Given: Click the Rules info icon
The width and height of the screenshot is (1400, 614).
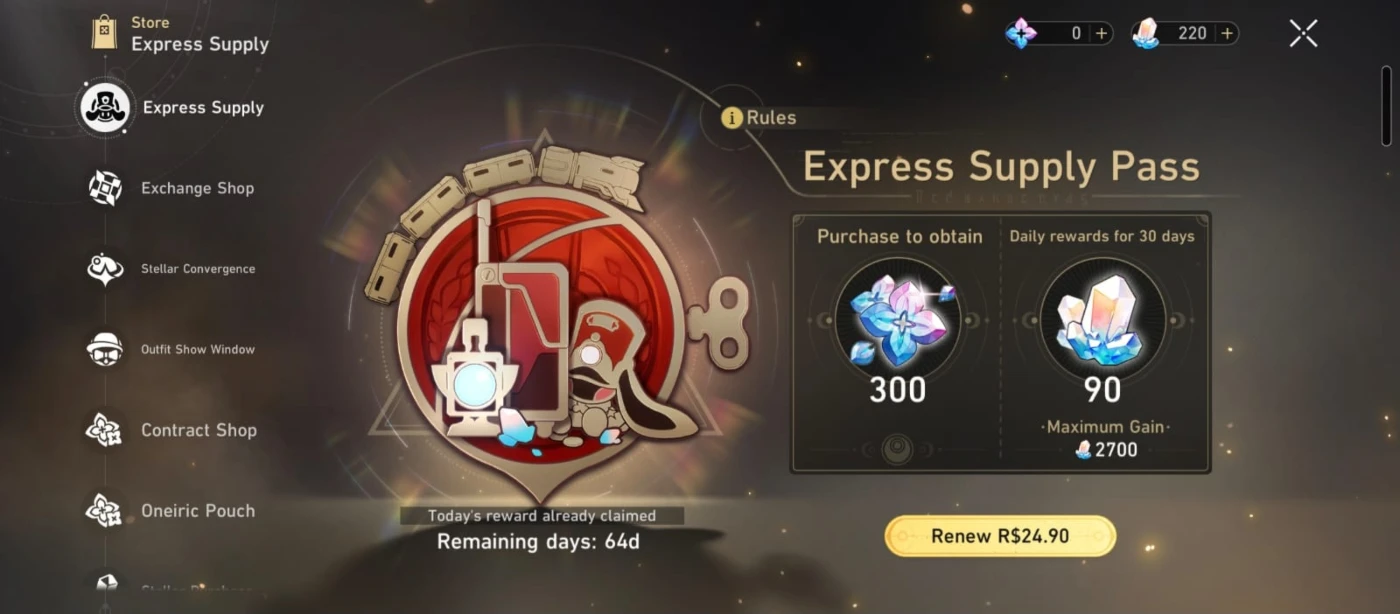Looking at the screenshot, I should (732, 118).
